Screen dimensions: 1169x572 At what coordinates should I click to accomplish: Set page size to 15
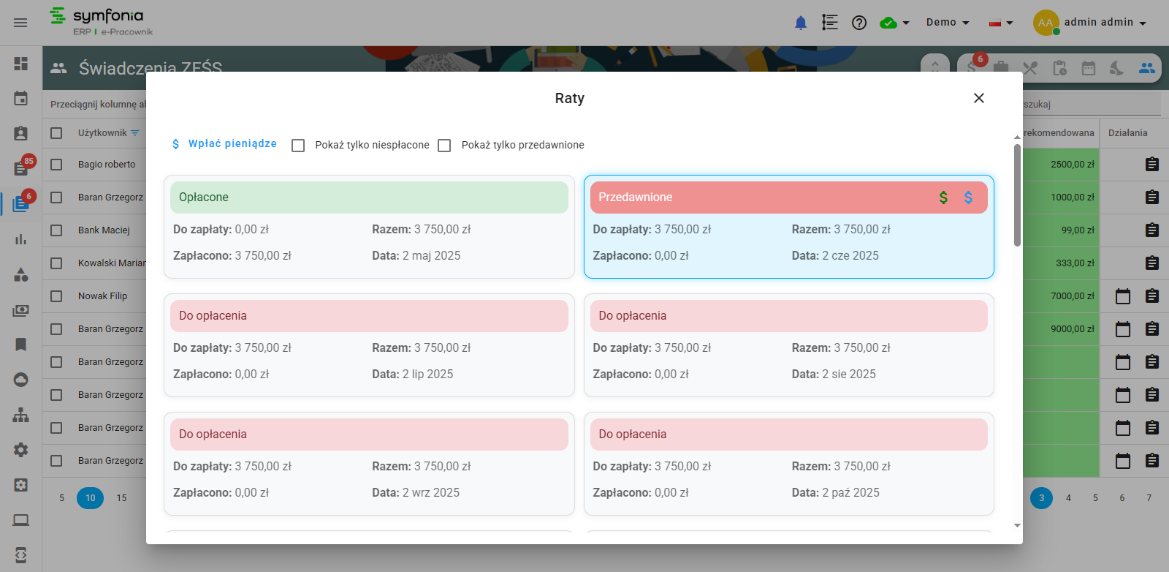pos(122,497)
